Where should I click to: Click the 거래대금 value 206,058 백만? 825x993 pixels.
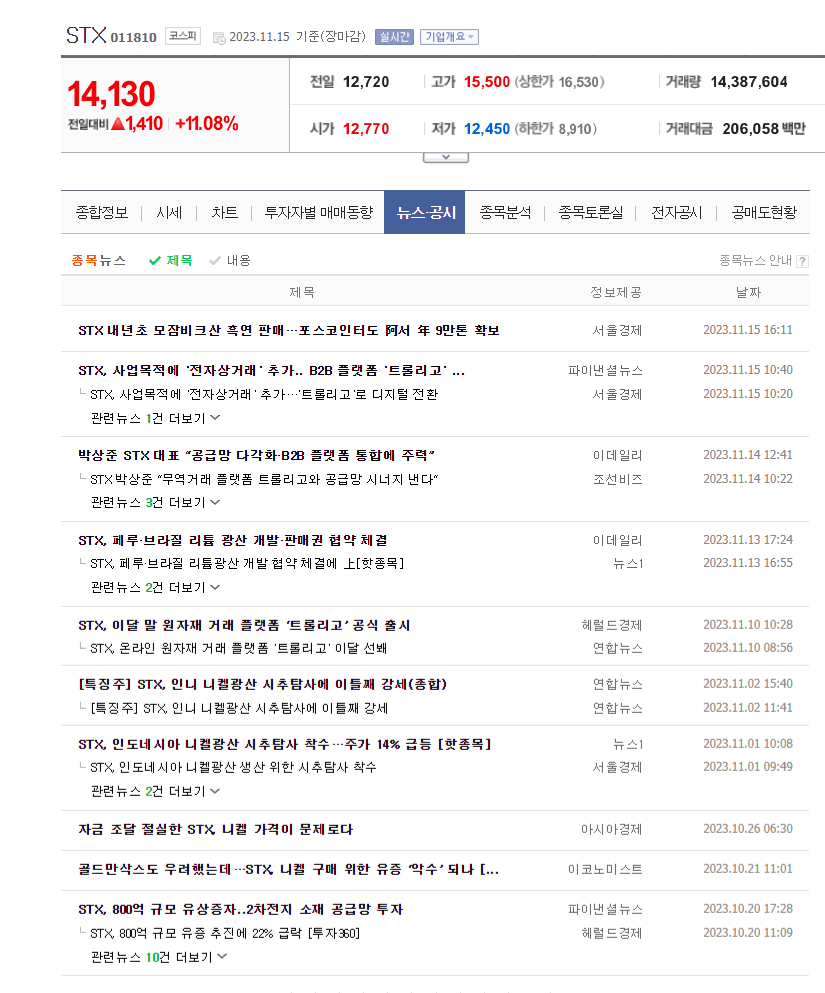pyautogui.click(x=764, y=129)
